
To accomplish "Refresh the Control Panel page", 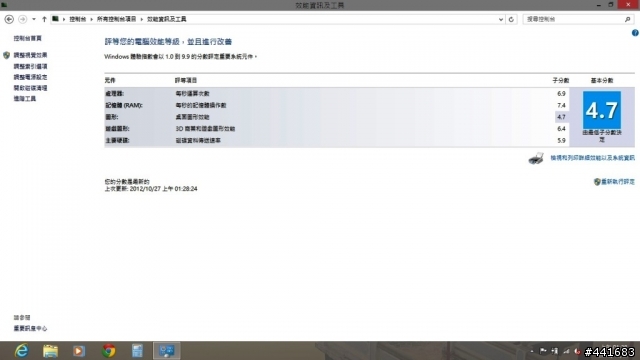I will tap(511, 19).
